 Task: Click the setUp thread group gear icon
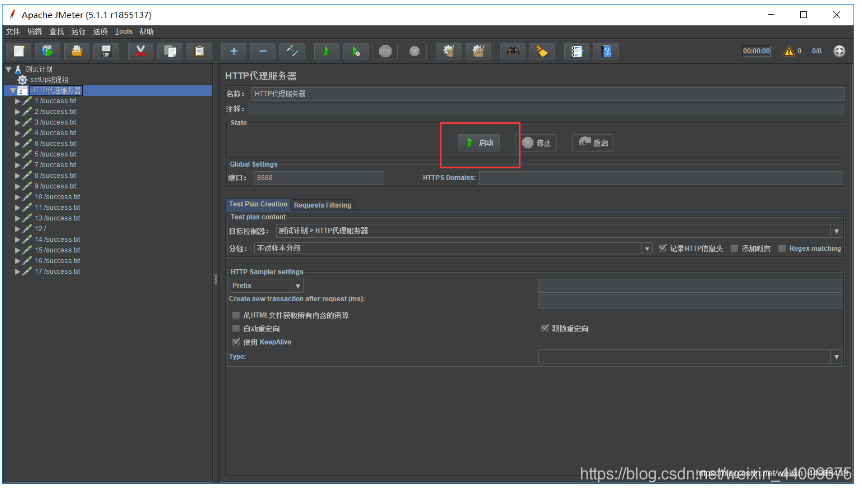[22, 80]
